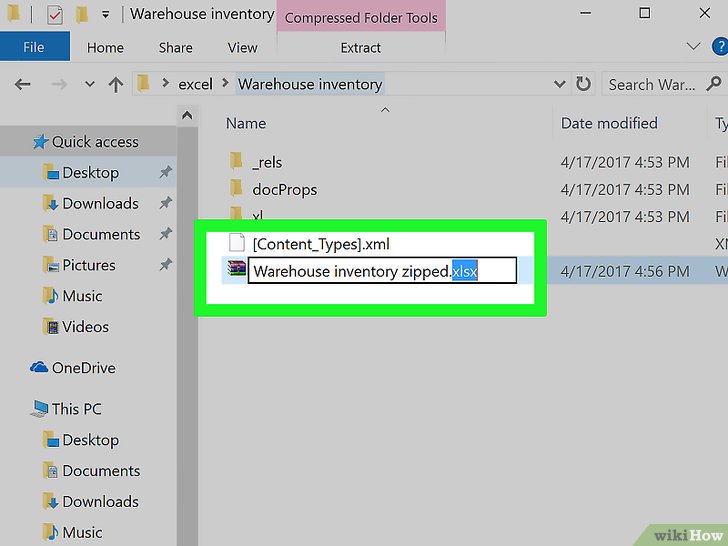The width and height of the screenshot is (728, 546).
Task: Click the OneDrive cloud icon
Action: click(x=39, y=368)
